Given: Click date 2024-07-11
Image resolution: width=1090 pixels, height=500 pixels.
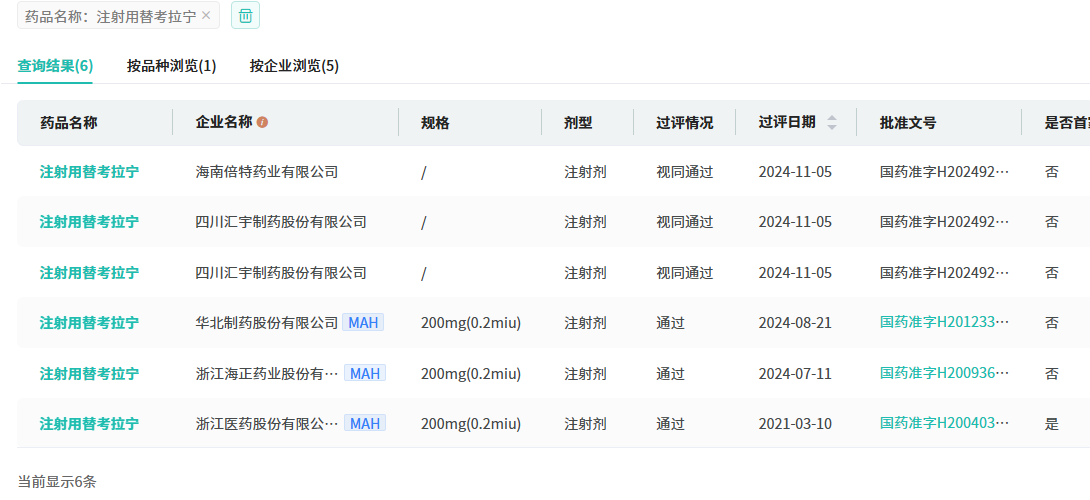Looking at the screenshot, I should (795, 373).
